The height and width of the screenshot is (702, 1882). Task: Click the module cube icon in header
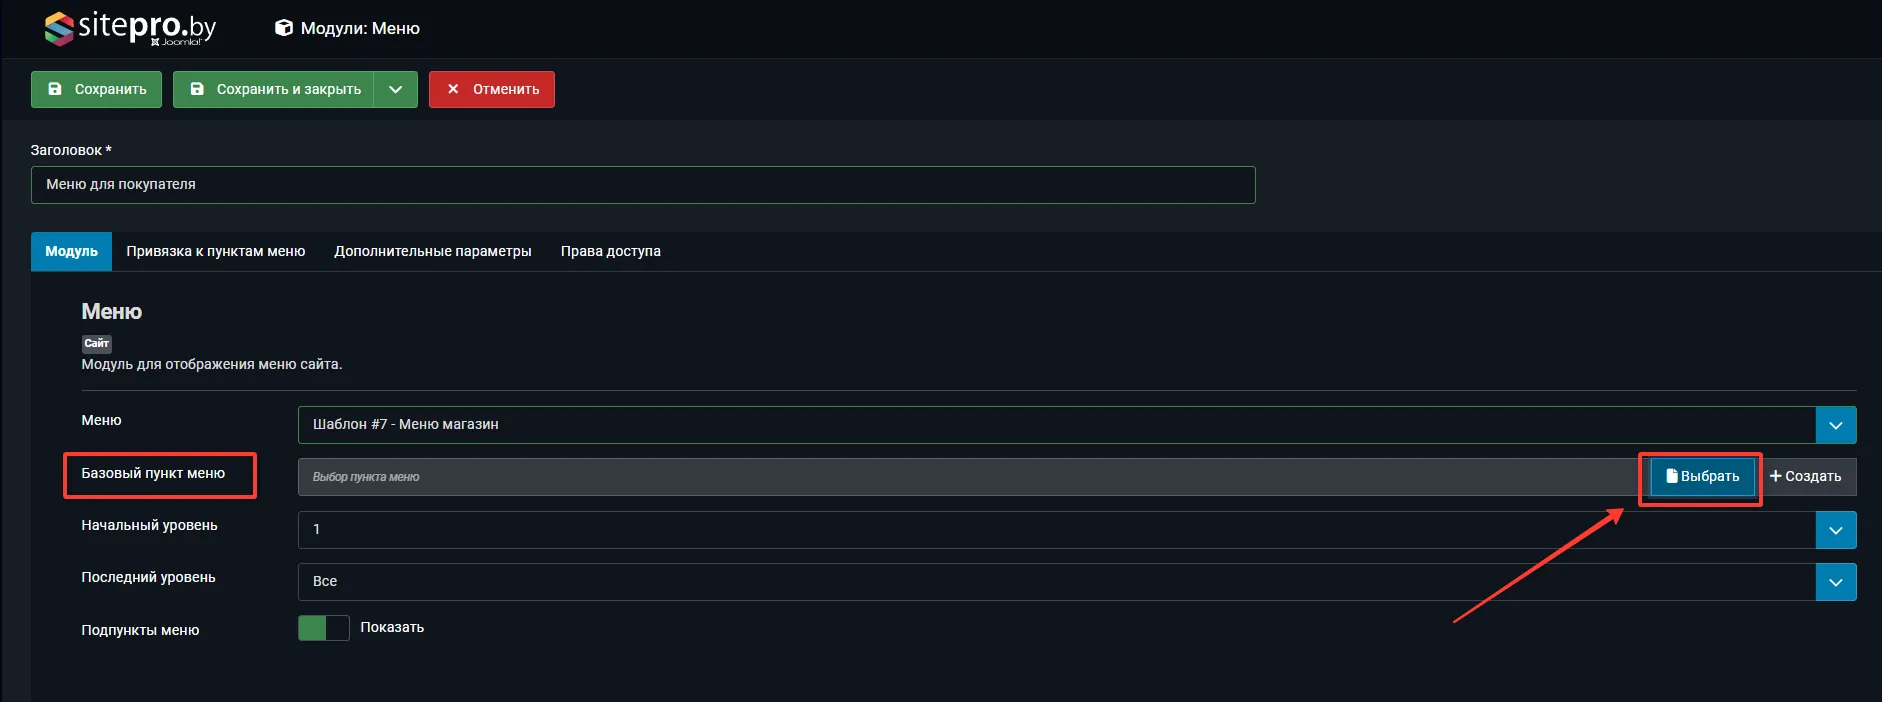(x=284, y=28)
